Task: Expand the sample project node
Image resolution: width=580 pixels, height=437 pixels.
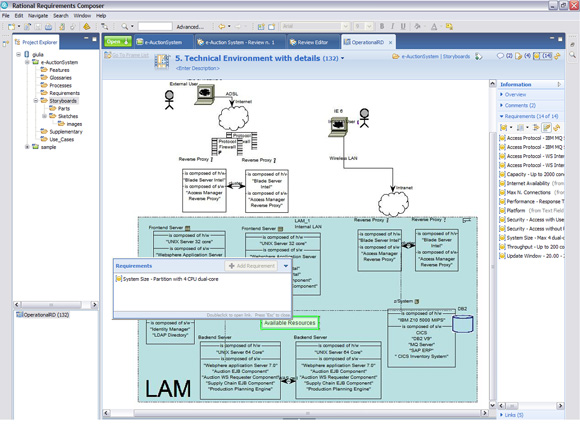Action: (27, 147)
